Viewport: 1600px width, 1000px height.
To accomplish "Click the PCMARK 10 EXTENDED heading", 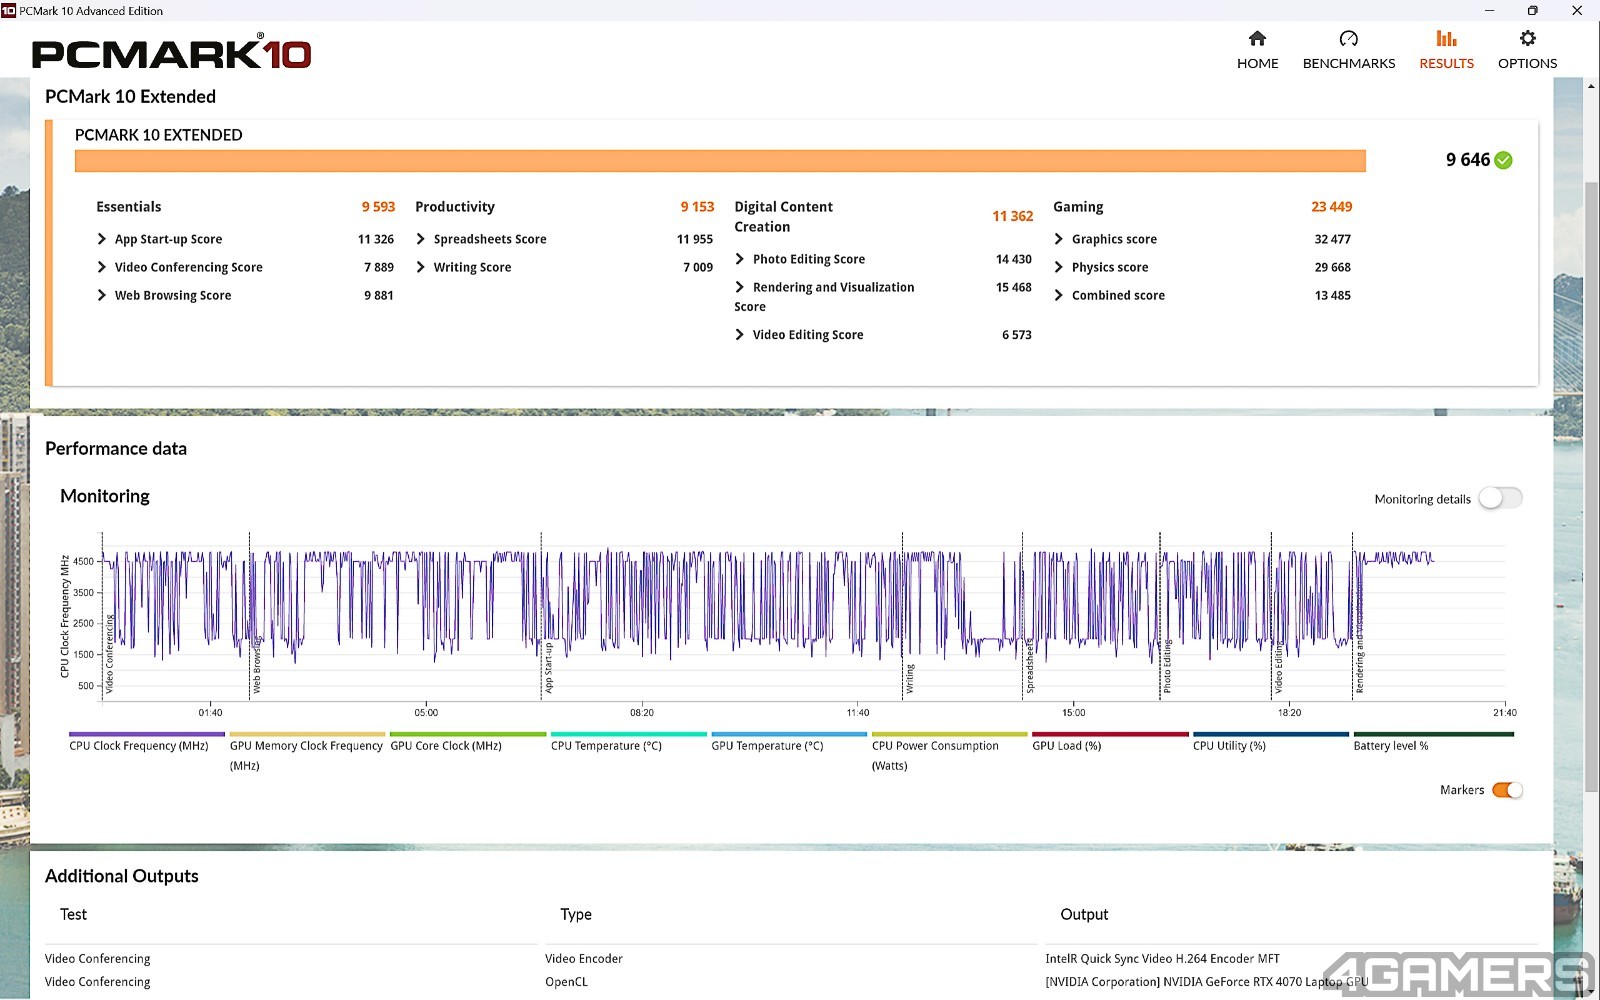I will coord(158,135).
